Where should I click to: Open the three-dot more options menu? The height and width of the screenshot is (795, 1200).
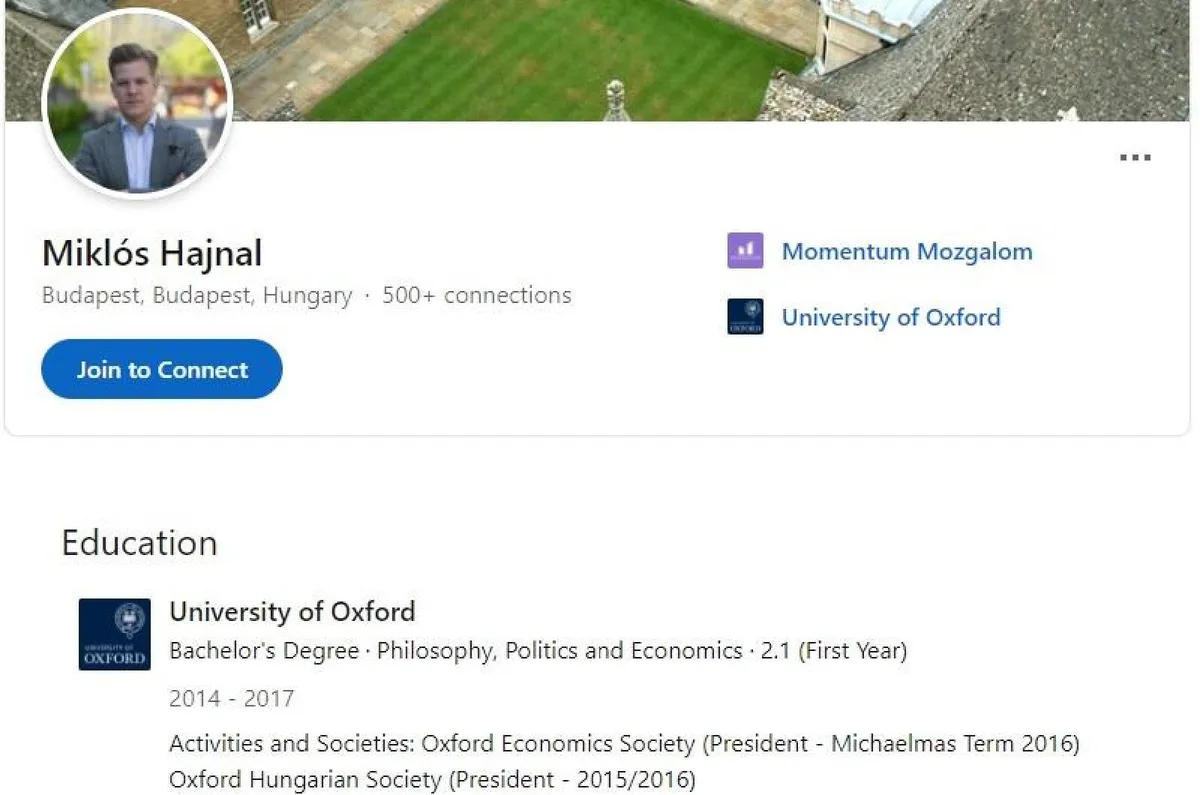click(1135, 157)
